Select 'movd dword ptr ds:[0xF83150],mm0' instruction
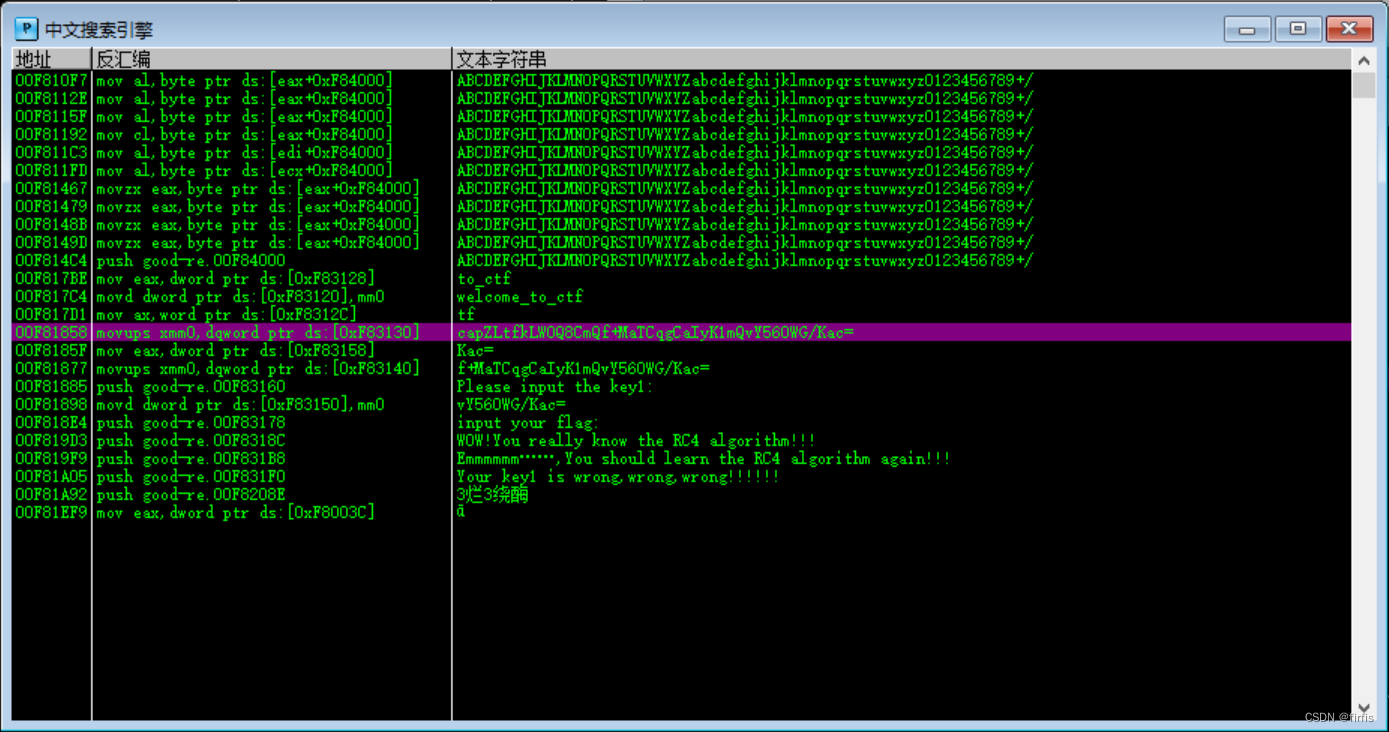The width and height of the screenshot is (1389, 732). click(x=240, y=404)
